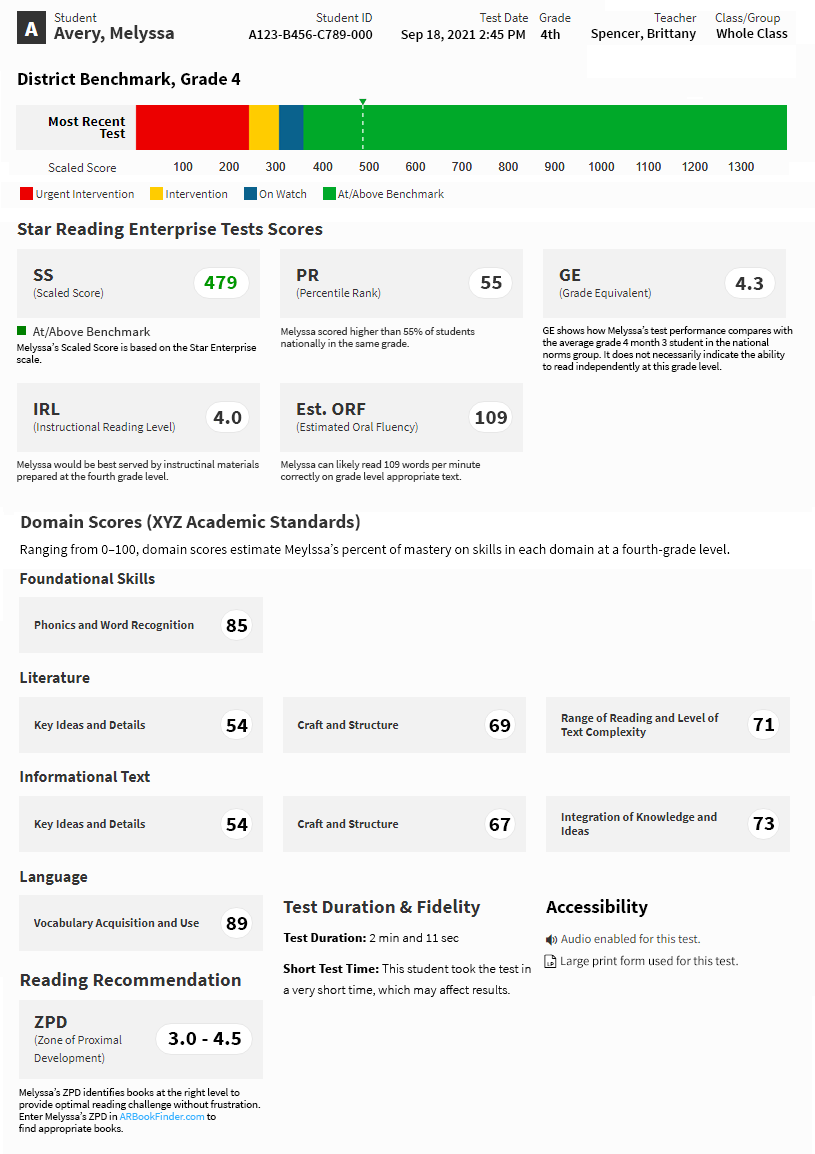Select the yellow Intervention legend swatch
This screenshot has width=815, height=1154.
click(156, 194)
